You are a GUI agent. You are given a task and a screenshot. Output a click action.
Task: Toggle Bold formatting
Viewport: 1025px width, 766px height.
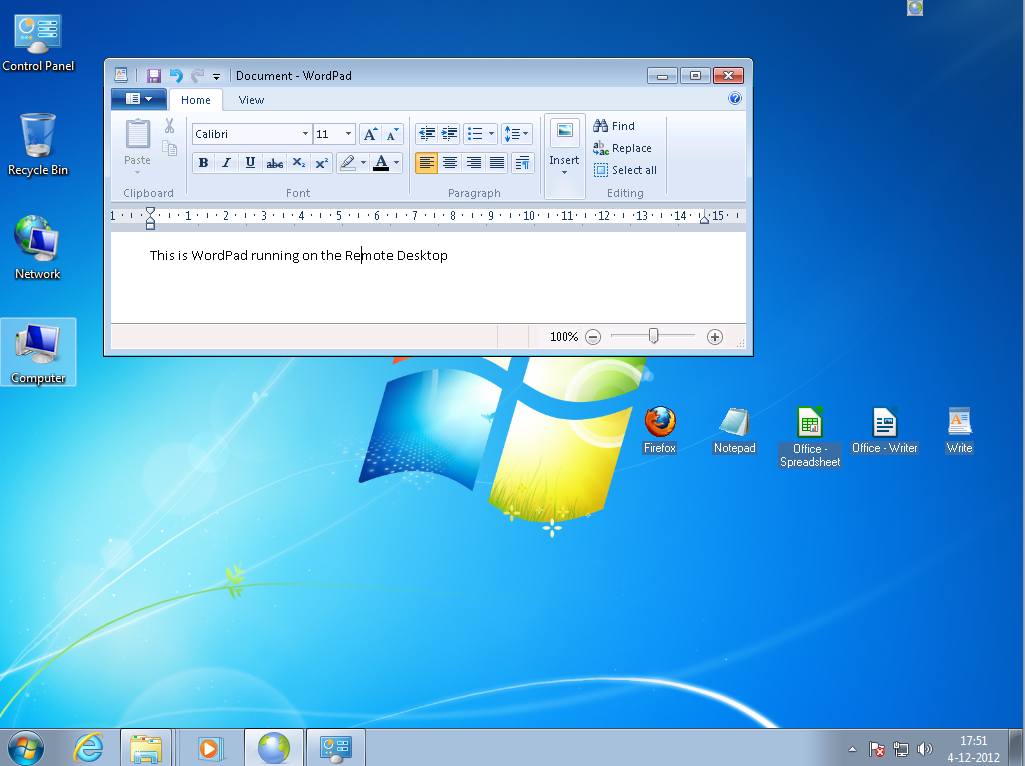204,163
